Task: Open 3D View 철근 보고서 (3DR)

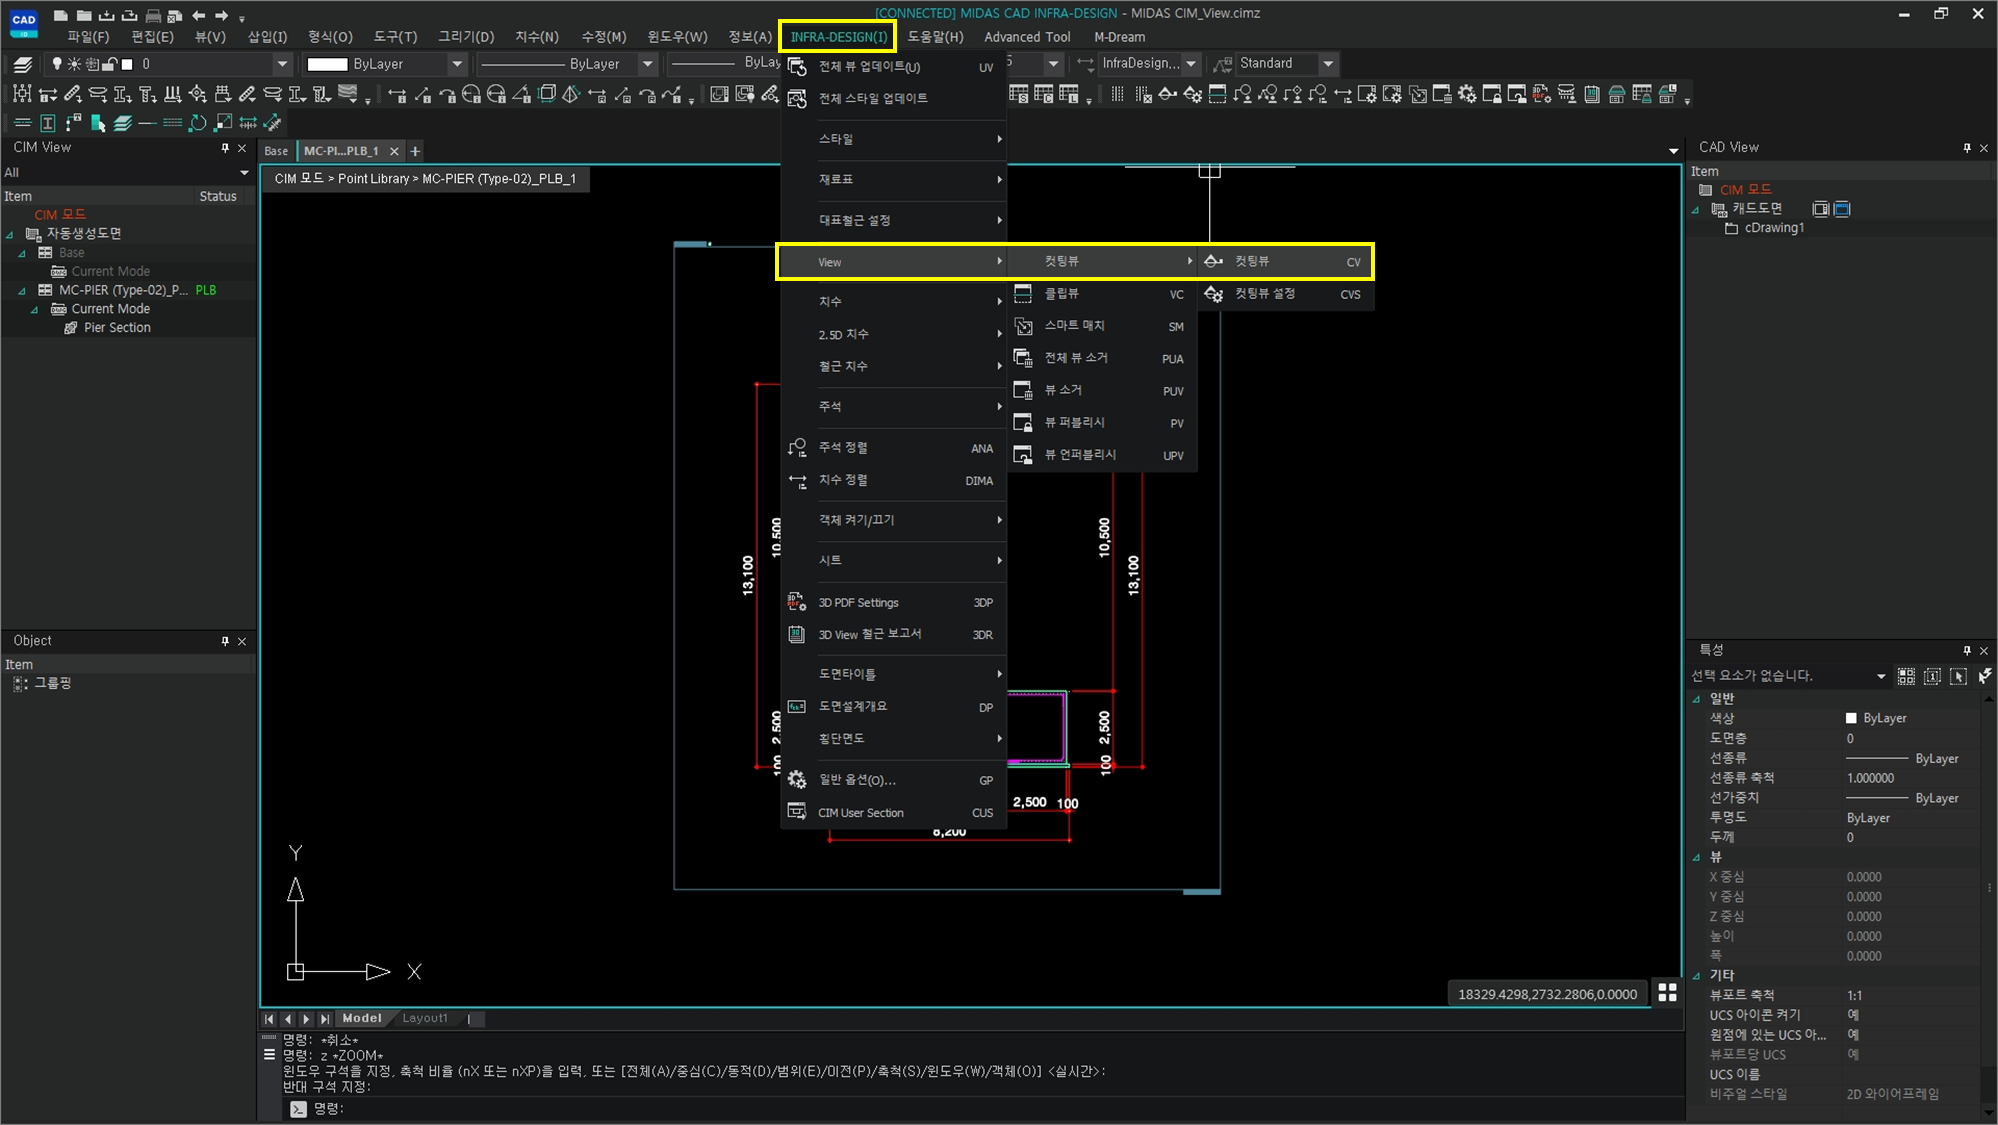Action: click(893, 634)
